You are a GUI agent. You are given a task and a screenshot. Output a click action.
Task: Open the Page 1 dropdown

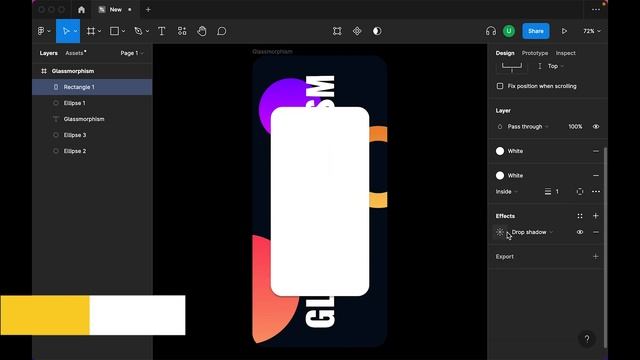click(x=132, y=53)
